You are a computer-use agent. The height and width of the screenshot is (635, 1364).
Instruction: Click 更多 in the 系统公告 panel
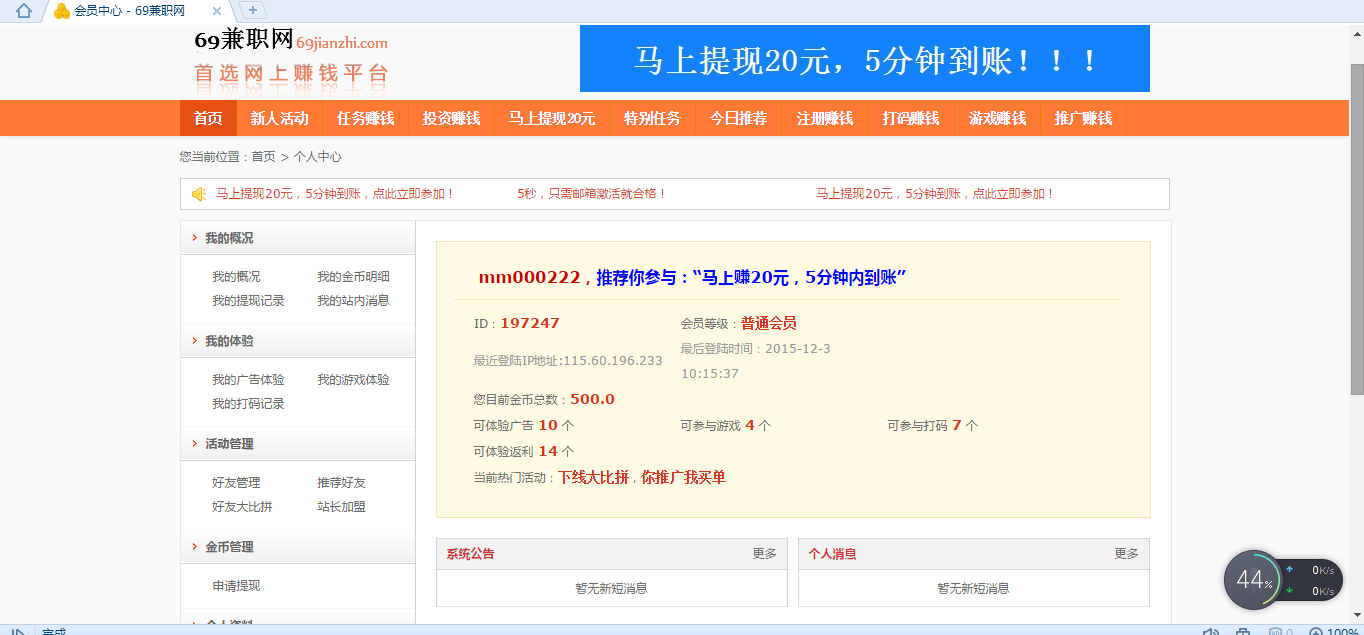764,554
